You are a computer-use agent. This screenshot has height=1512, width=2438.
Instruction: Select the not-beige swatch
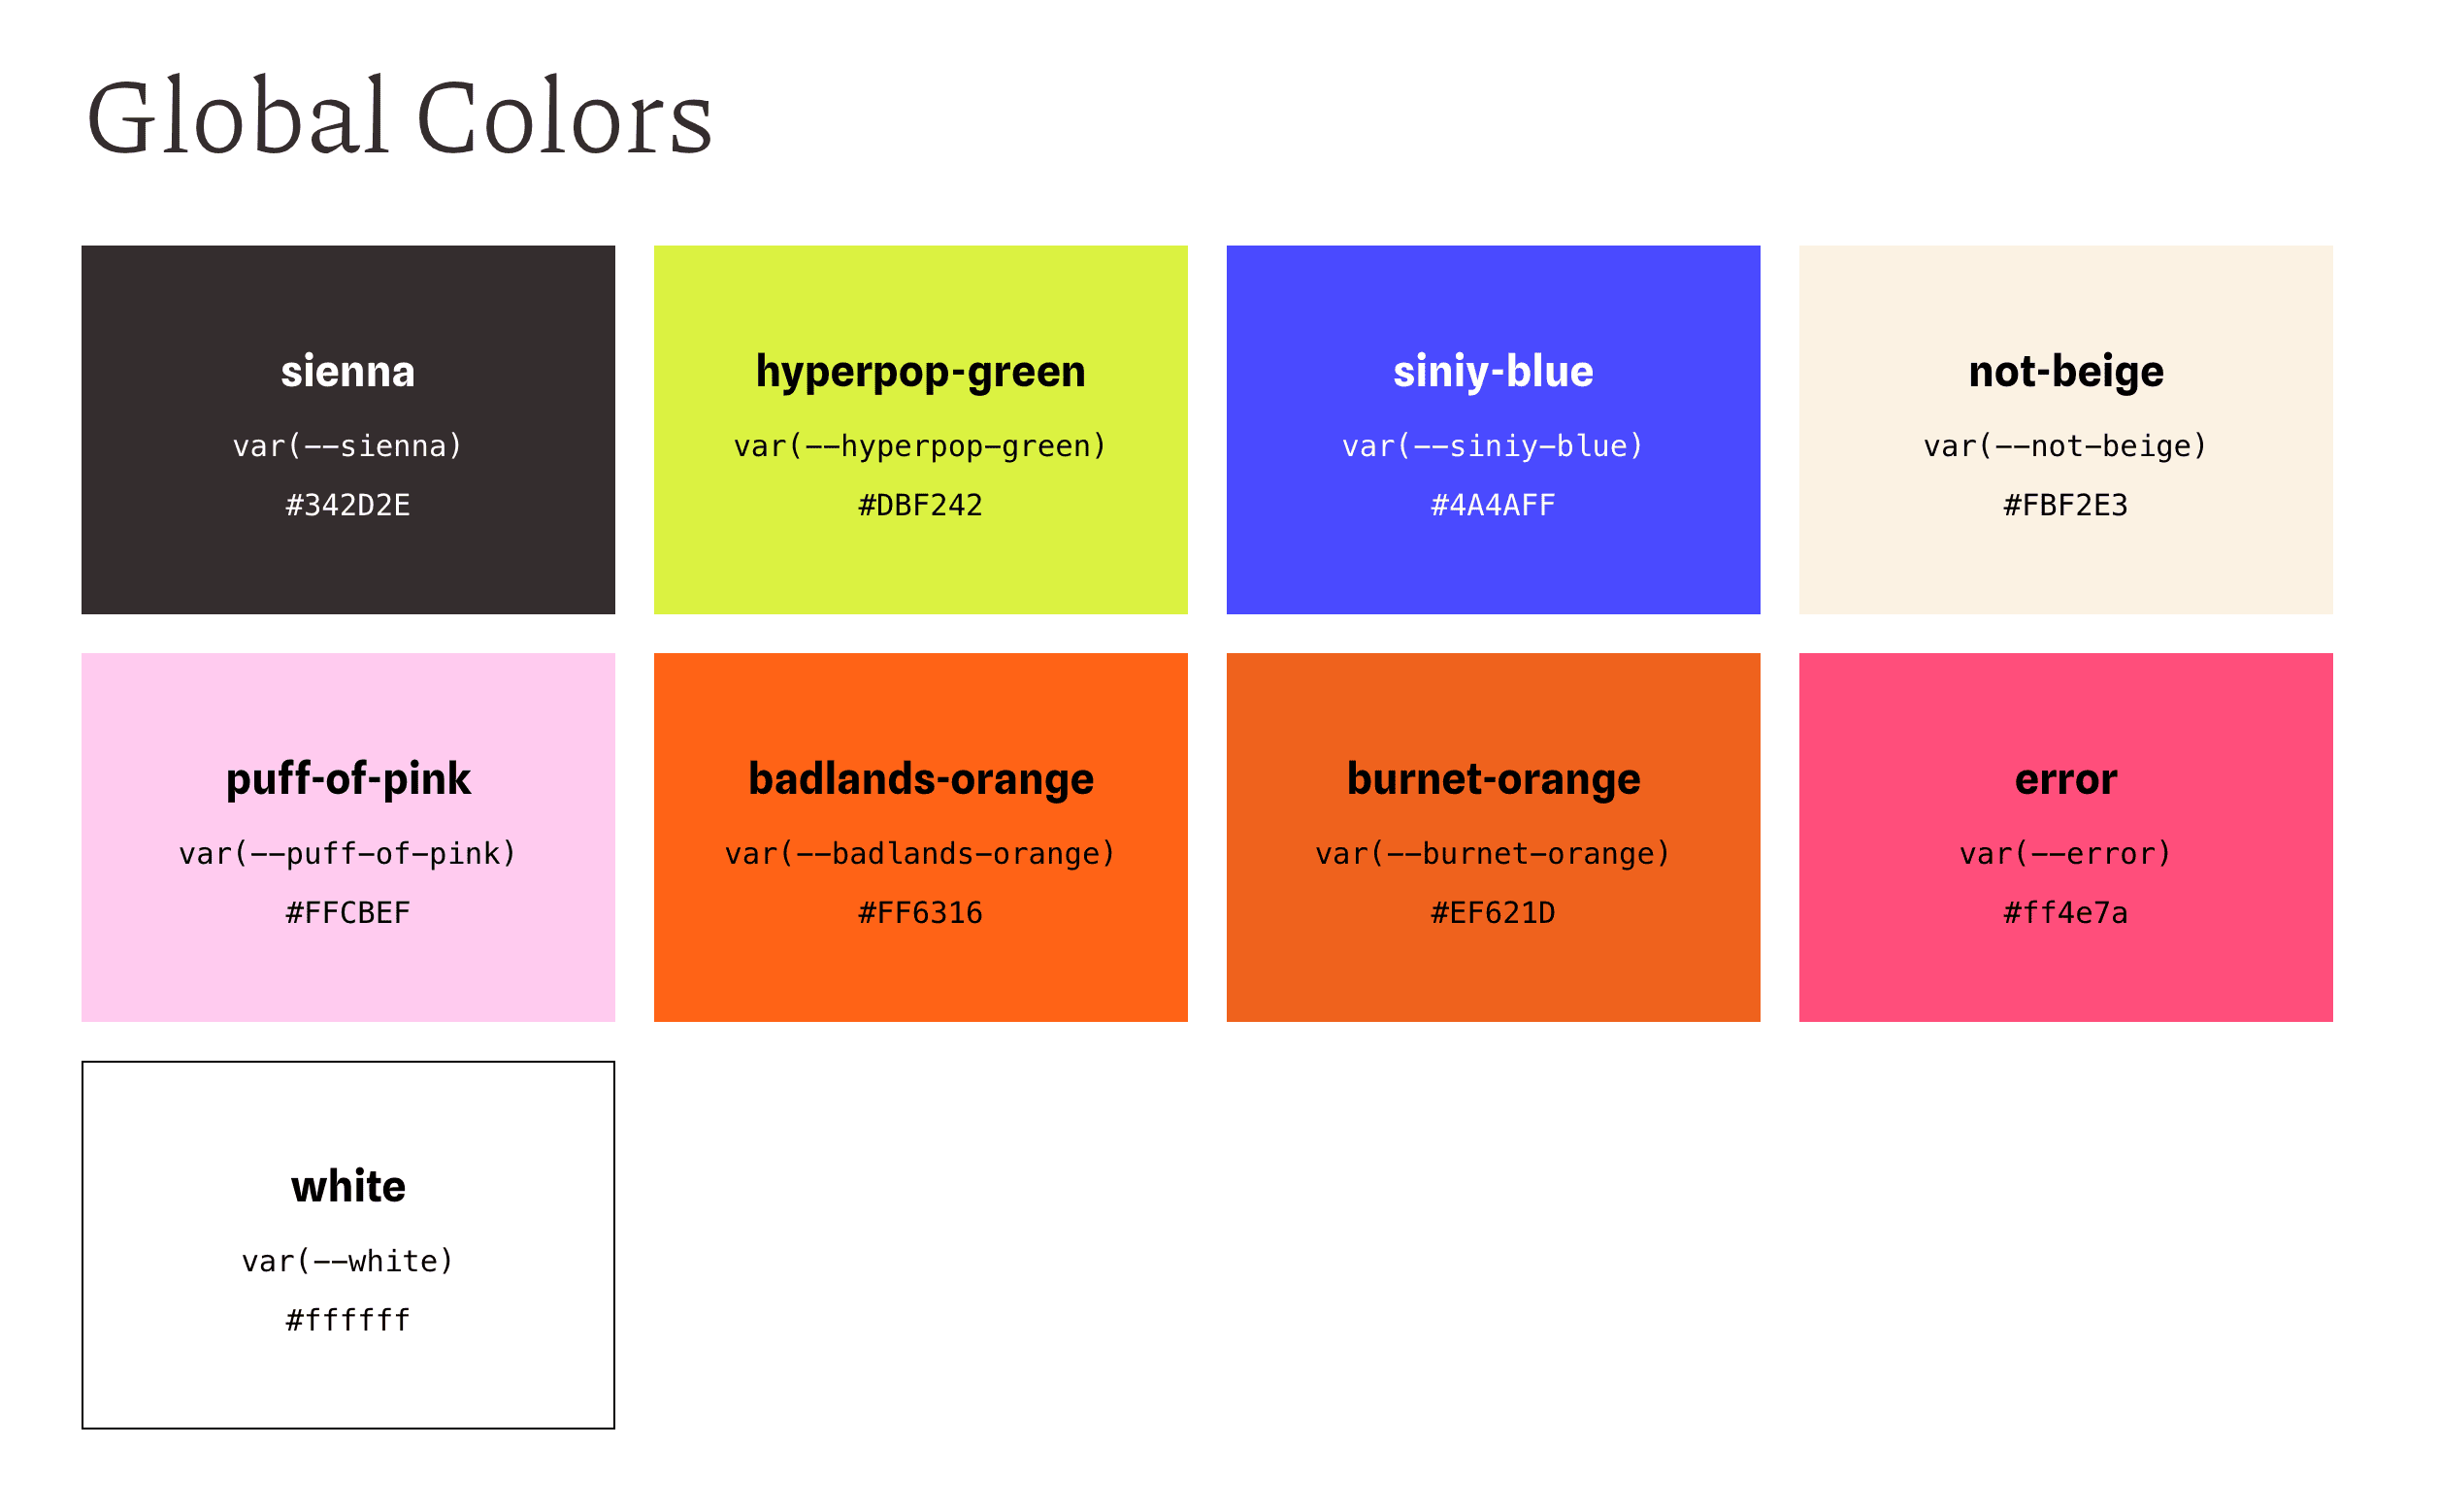tap(2066, 430)
